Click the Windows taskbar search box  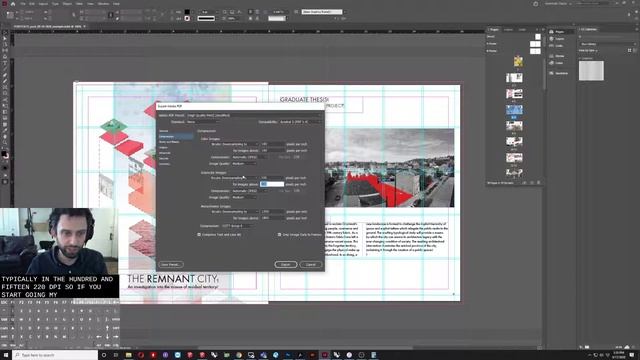coord(55,355)
